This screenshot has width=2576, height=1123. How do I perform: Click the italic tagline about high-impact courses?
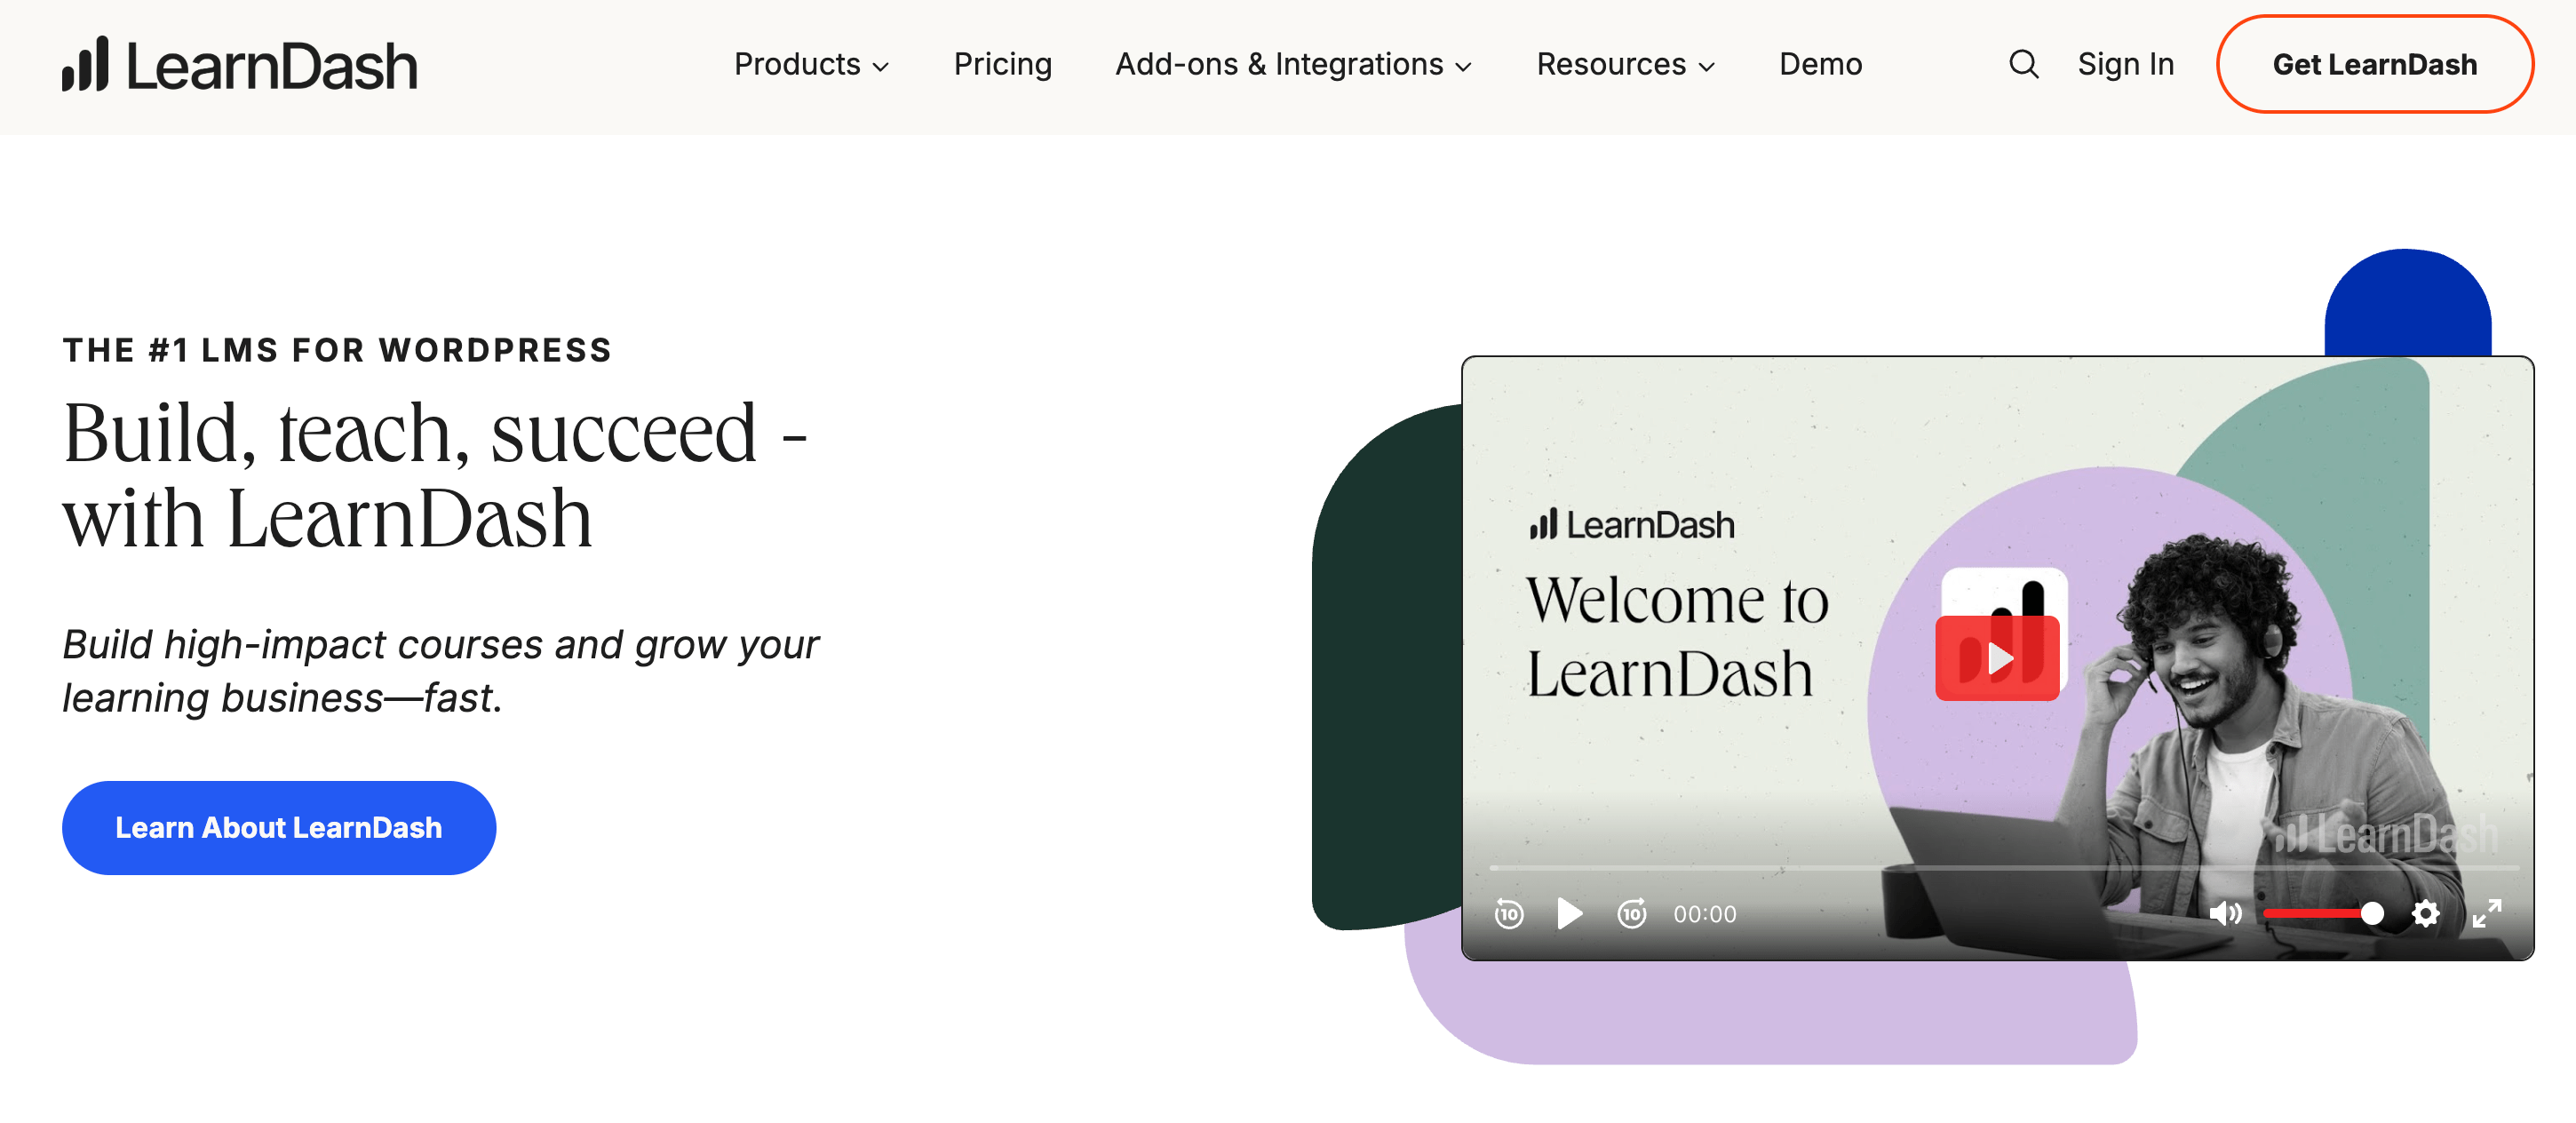(x=440, y=671)
